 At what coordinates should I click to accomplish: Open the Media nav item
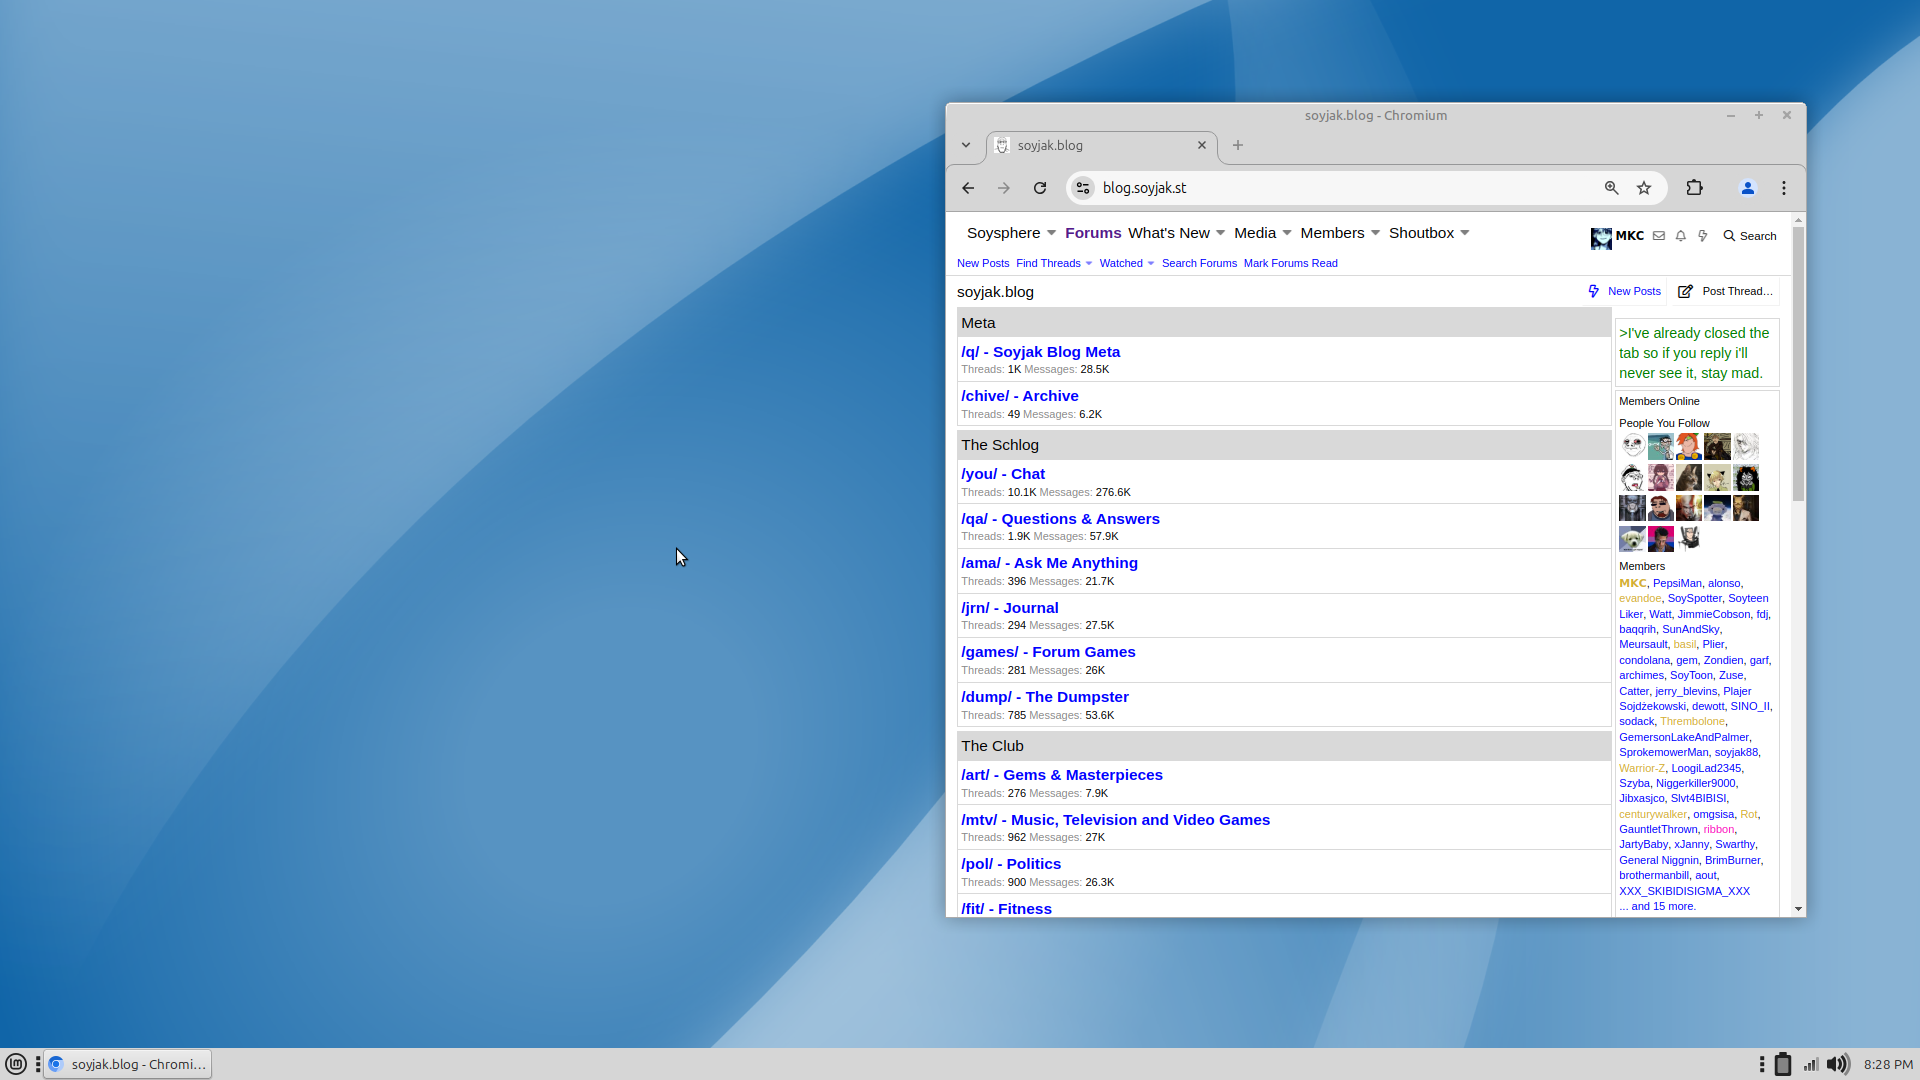click(x=1255, y=233)
